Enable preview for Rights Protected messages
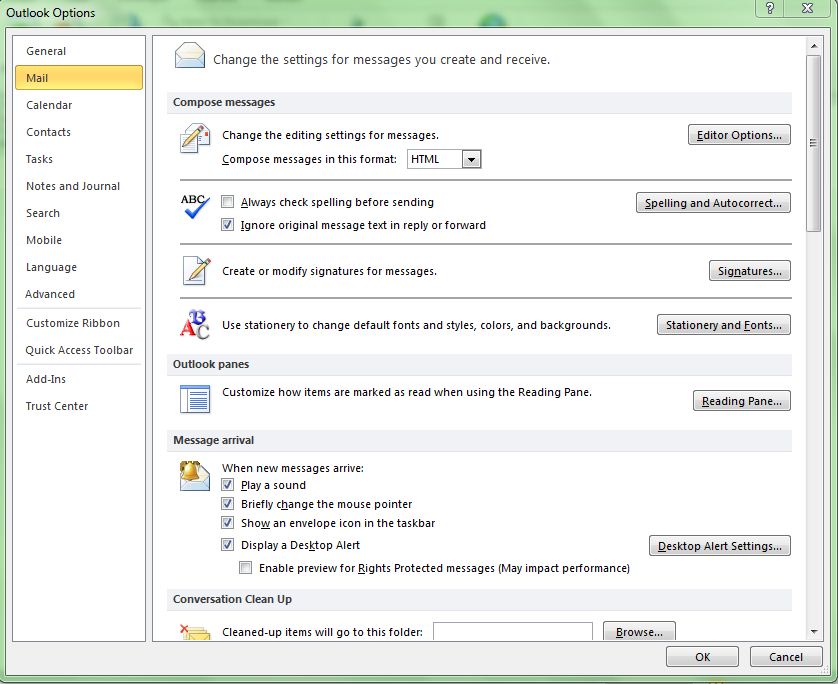 245,568
